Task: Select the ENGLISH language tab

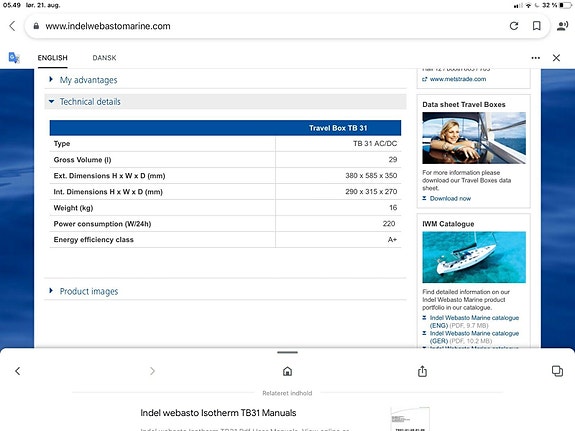Action: pyautogui.click(x=52, y=58)
